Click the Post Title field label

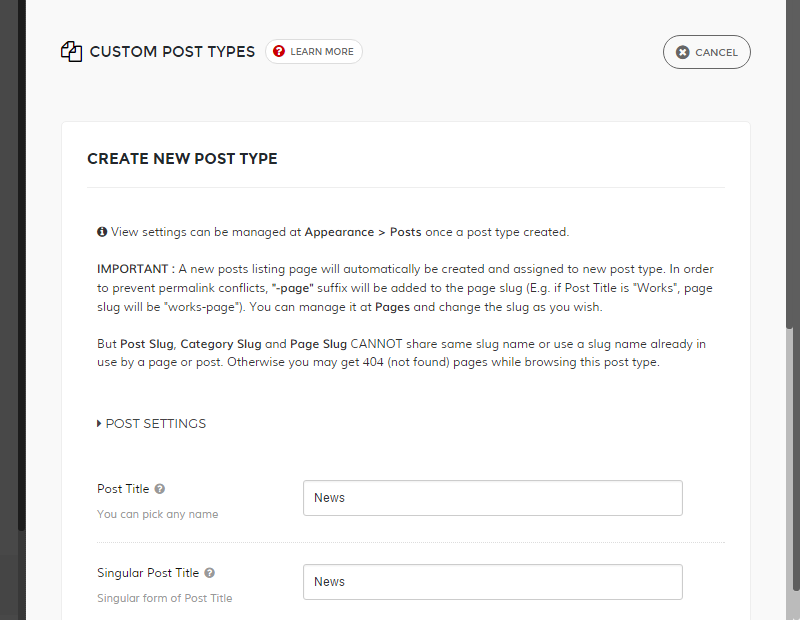point(123,490)
